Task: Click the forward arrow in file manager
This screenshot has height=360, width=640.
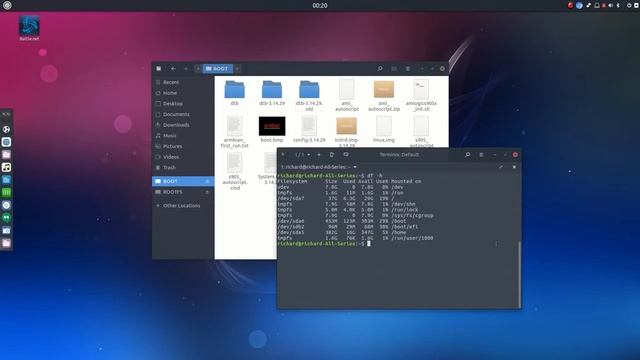Action: point(186,69)
